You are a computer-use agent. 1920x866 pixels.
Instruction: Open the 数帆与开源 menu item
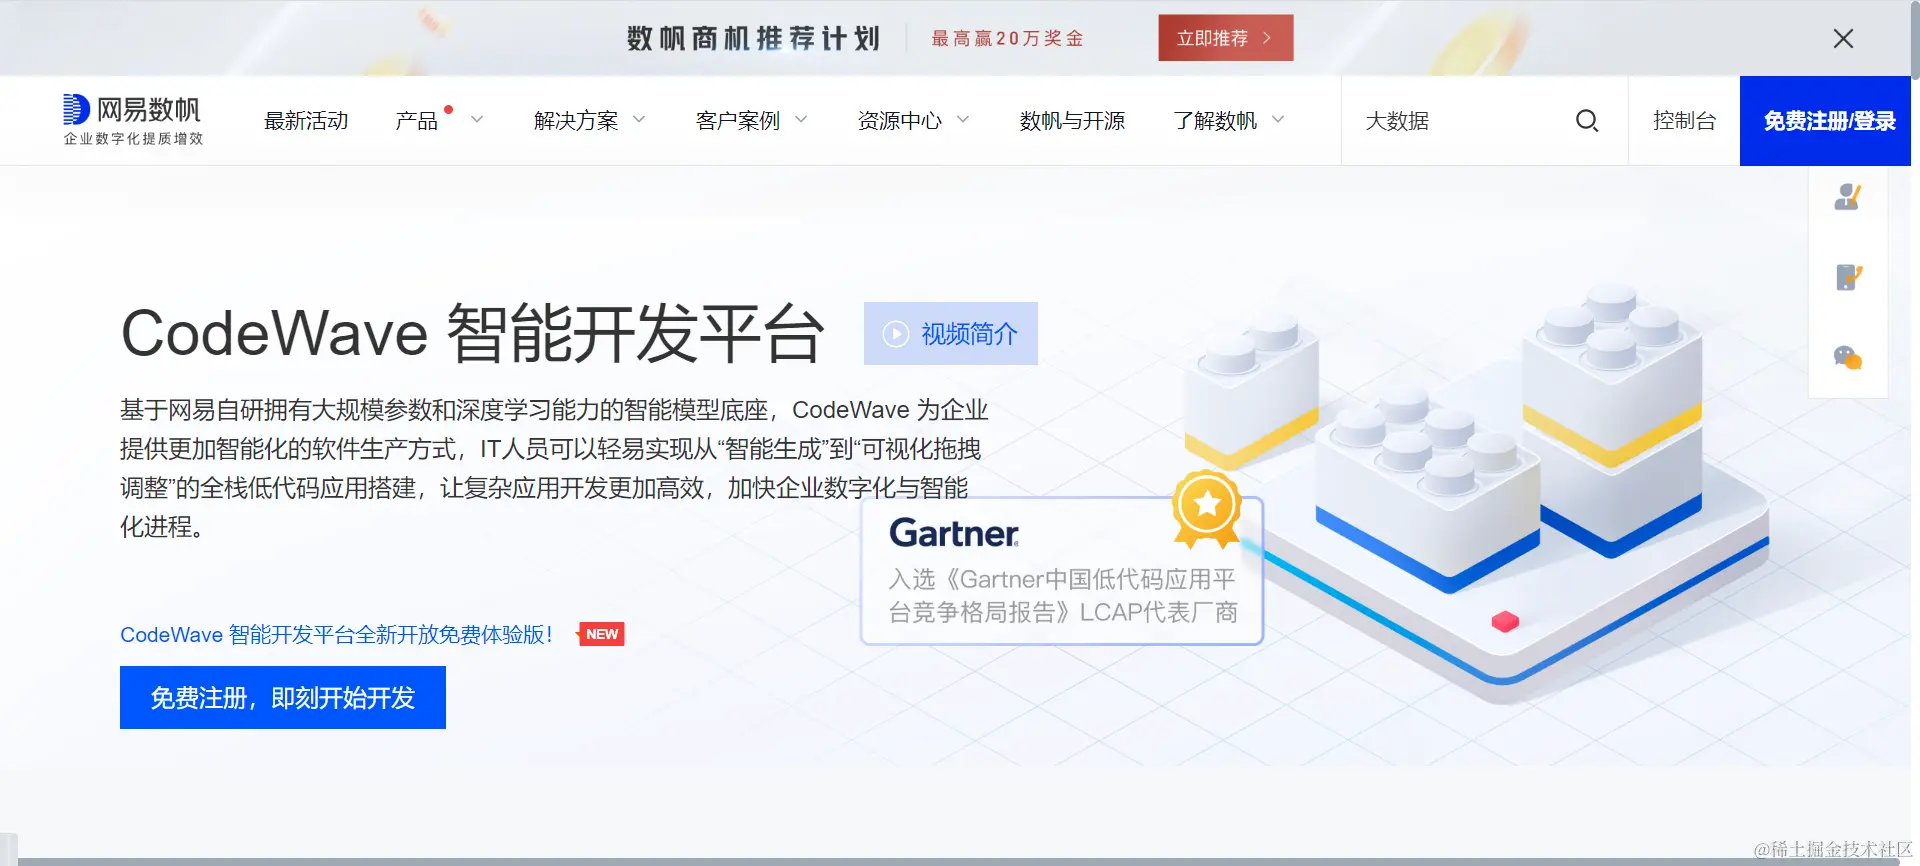[x=1072, y=121]
